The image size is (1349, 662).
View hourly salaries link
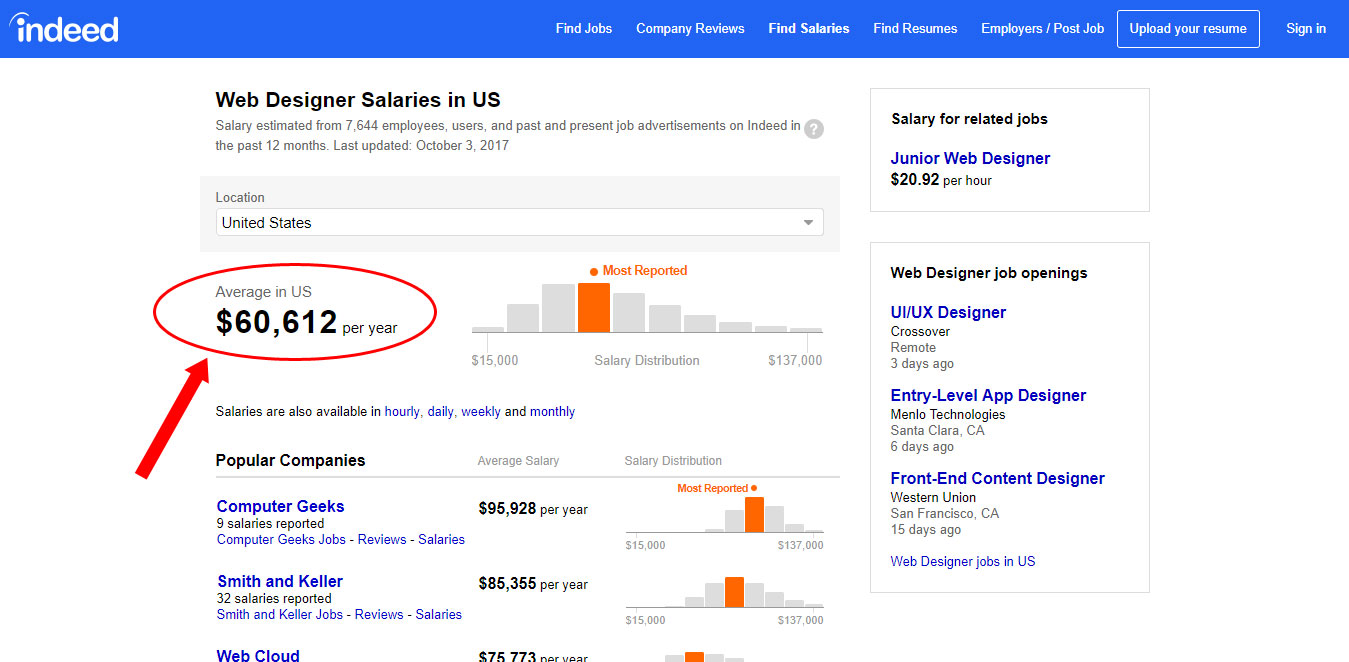[x=402, y=411]
